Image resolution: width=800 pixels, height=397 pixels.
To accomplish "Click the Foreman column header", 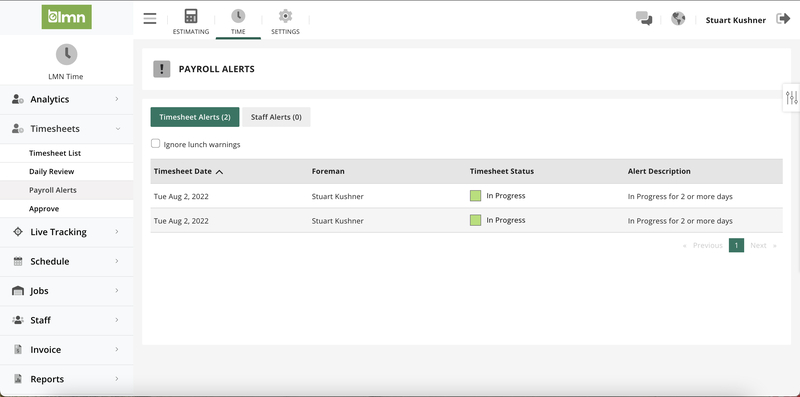I will [x=328, y=171].
